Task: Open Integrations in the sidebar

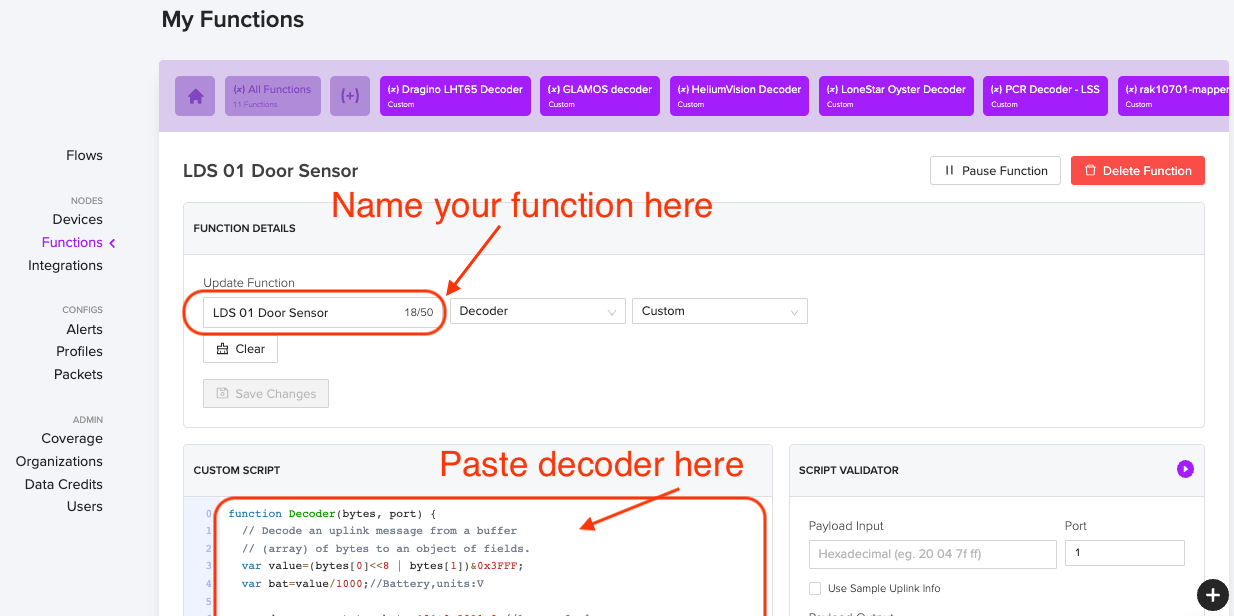Action: point(65,266)
